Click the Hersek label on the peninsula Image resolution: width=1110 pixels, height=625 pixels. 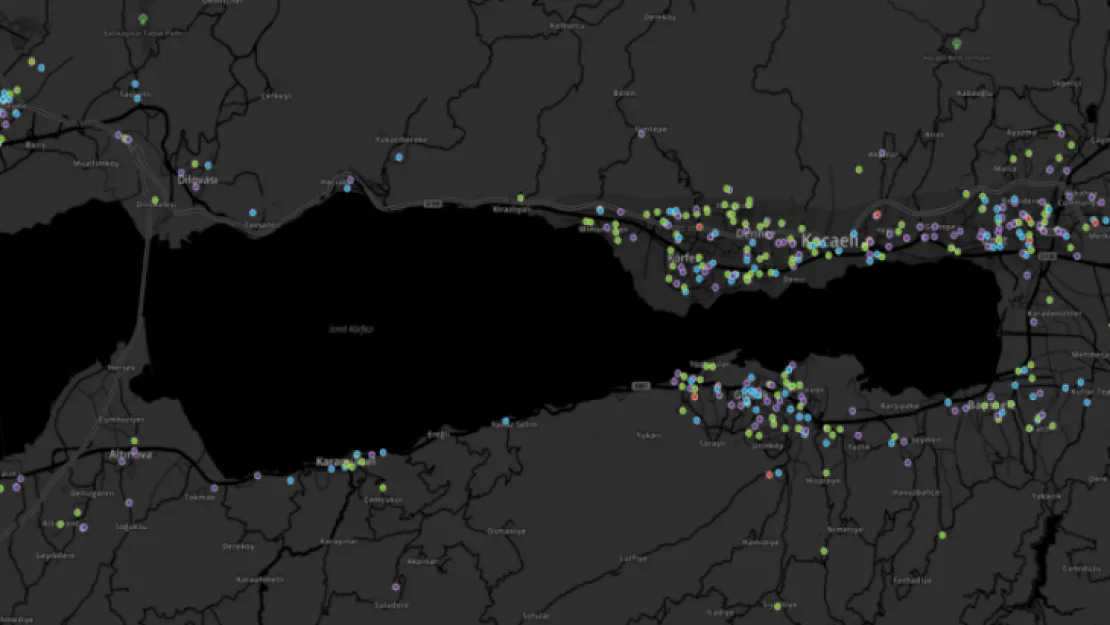coord(121,368)
